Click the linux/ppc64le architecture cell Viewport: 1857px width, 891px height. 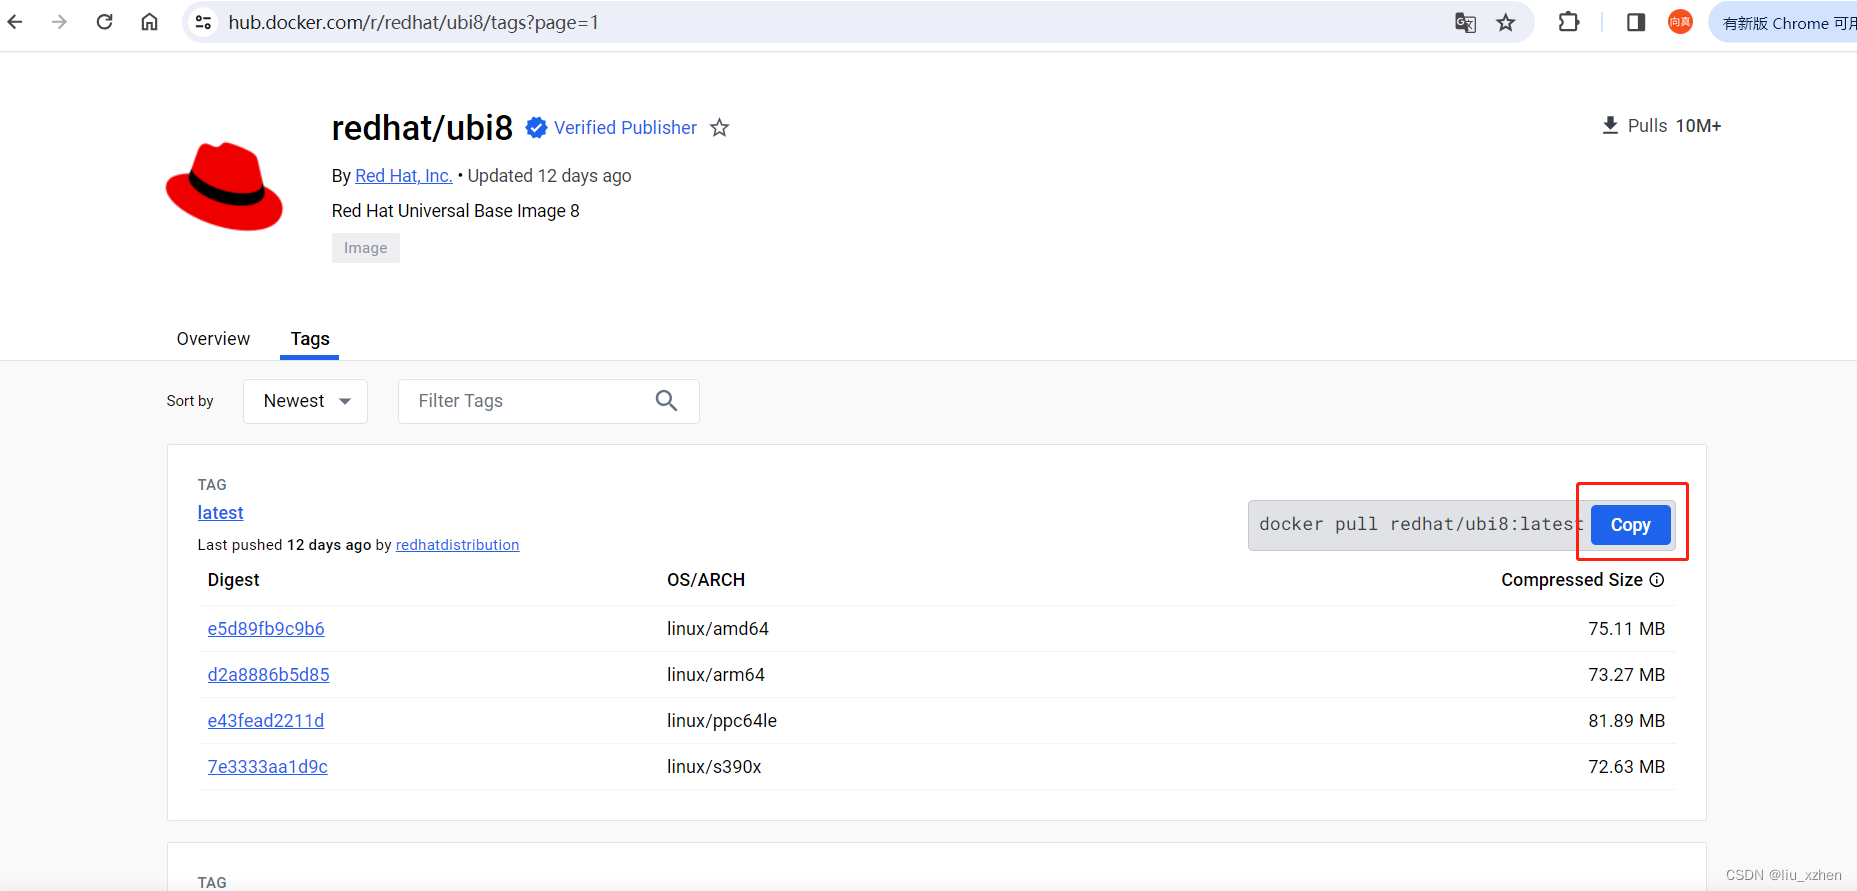(722, 721)
